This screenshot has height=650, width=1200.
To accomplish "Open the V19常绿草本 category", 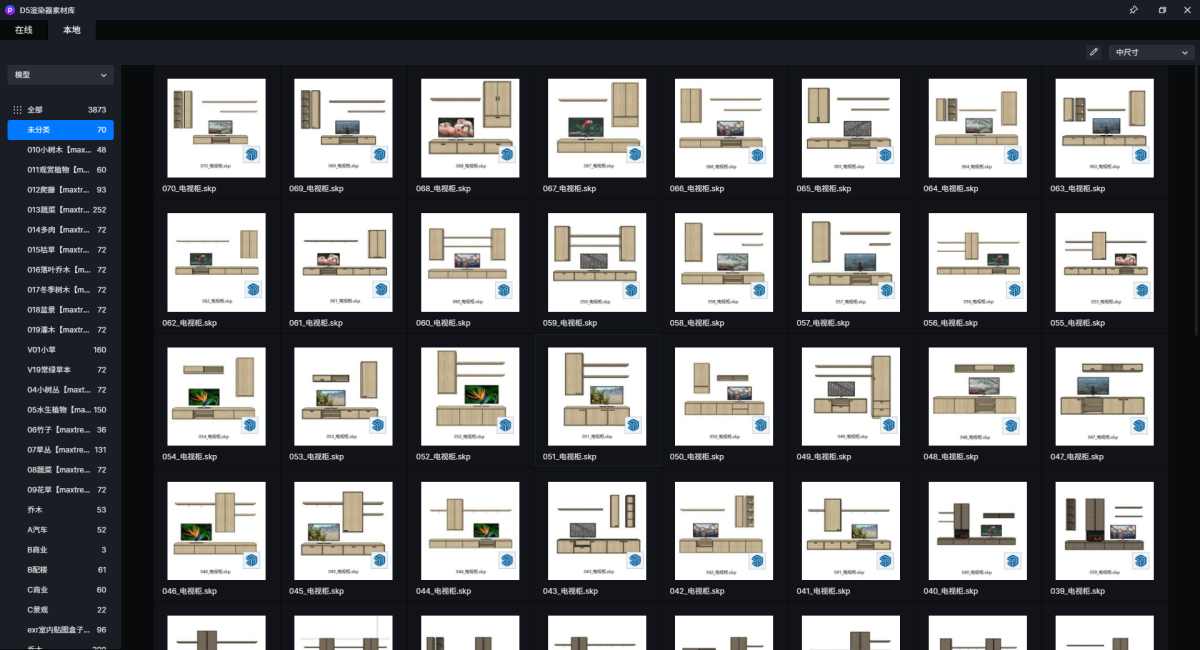I will point(60,370).
